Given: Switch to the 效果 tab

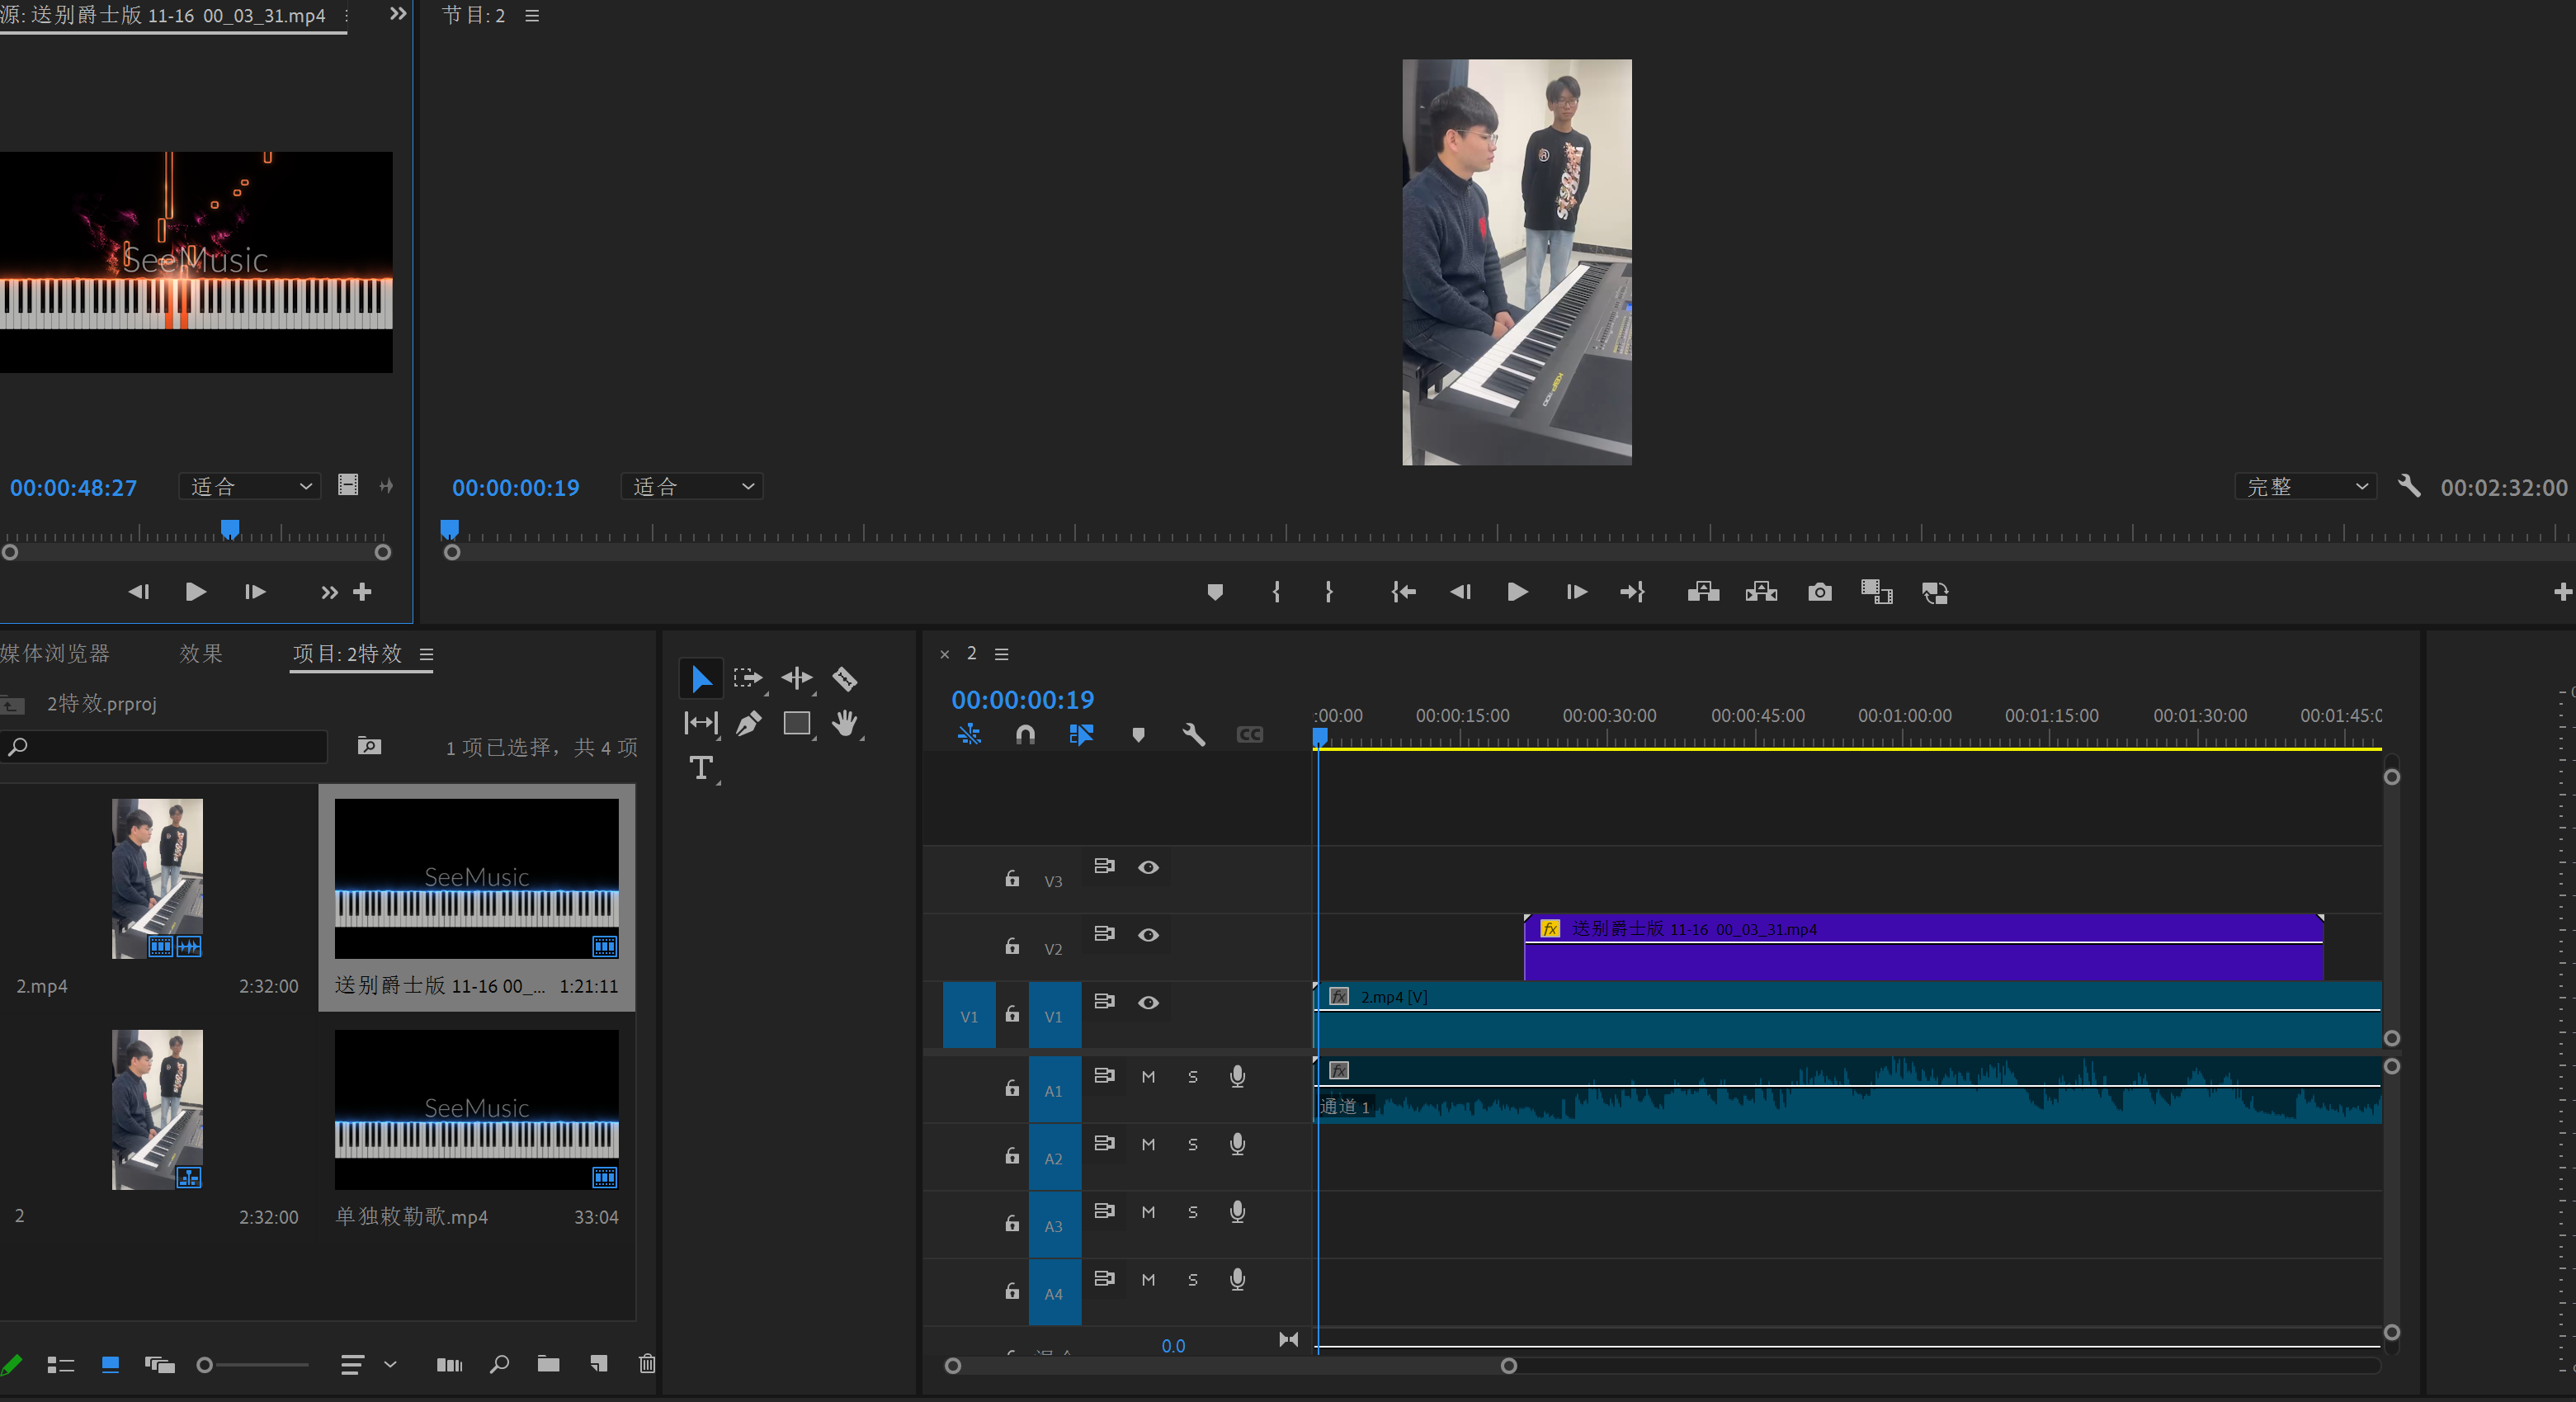Looking at the screenshot, I should 201,654.
